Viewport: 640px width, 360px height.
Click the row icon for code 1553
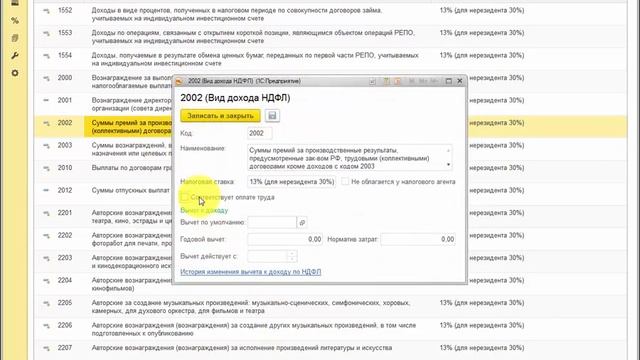tap(47, 33)
